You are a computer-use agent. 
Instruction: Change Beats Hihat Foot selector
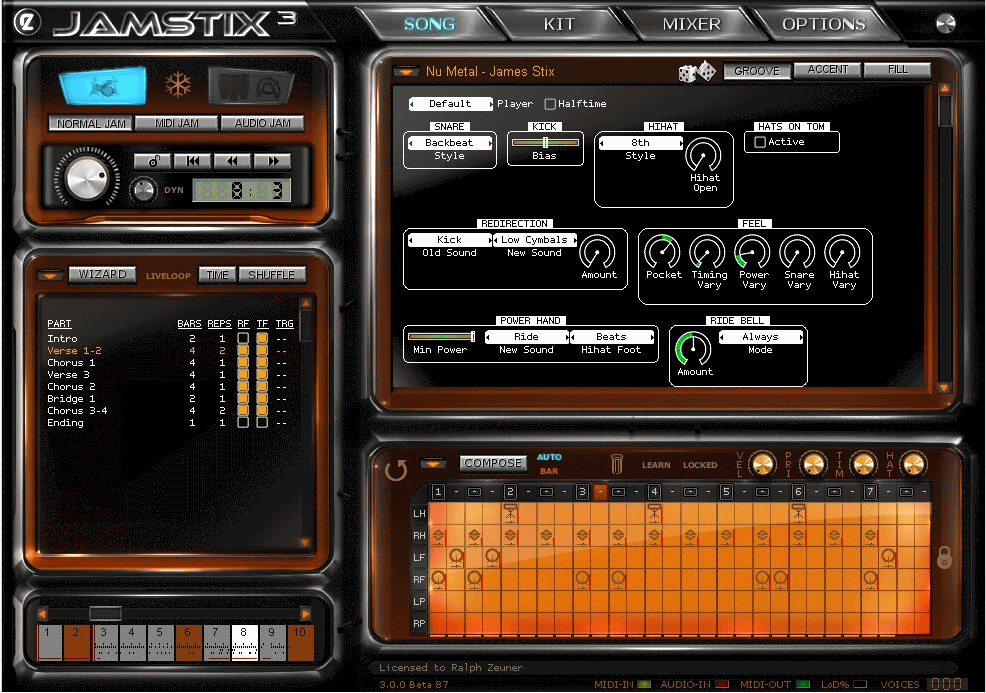pyautogui.click(x=611, y=336)
